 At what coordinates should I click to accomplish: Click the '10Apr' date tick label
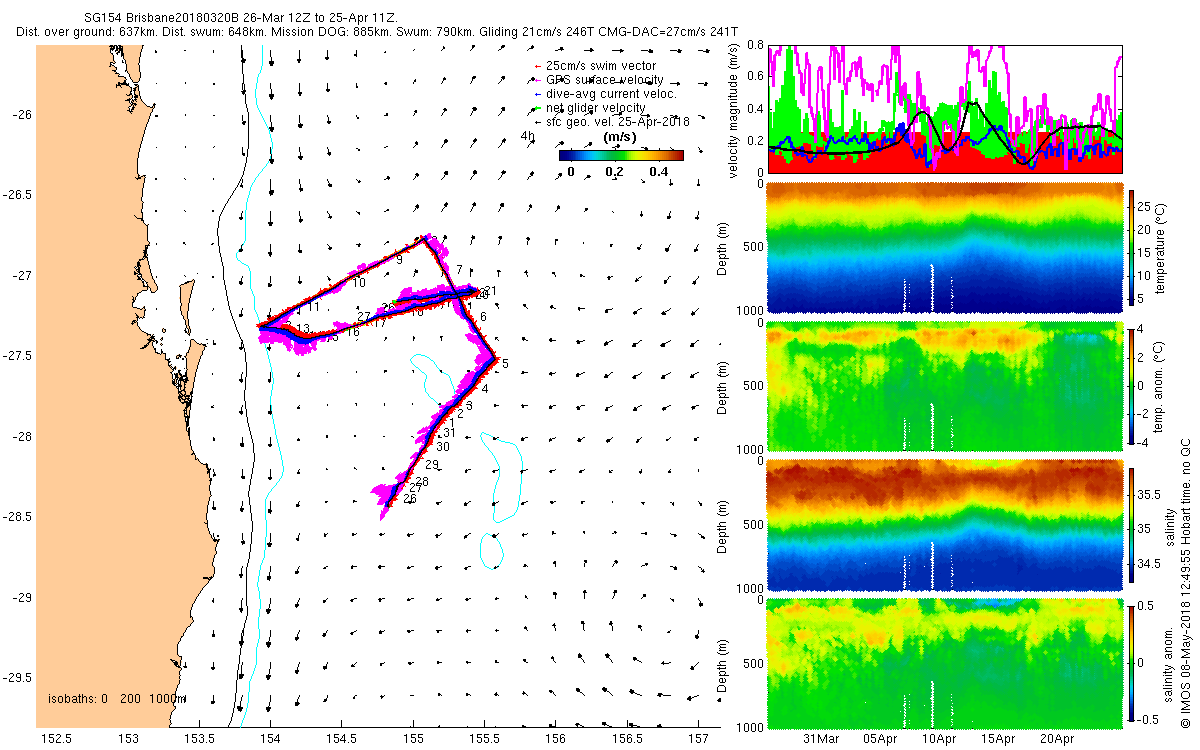point(940,739)
